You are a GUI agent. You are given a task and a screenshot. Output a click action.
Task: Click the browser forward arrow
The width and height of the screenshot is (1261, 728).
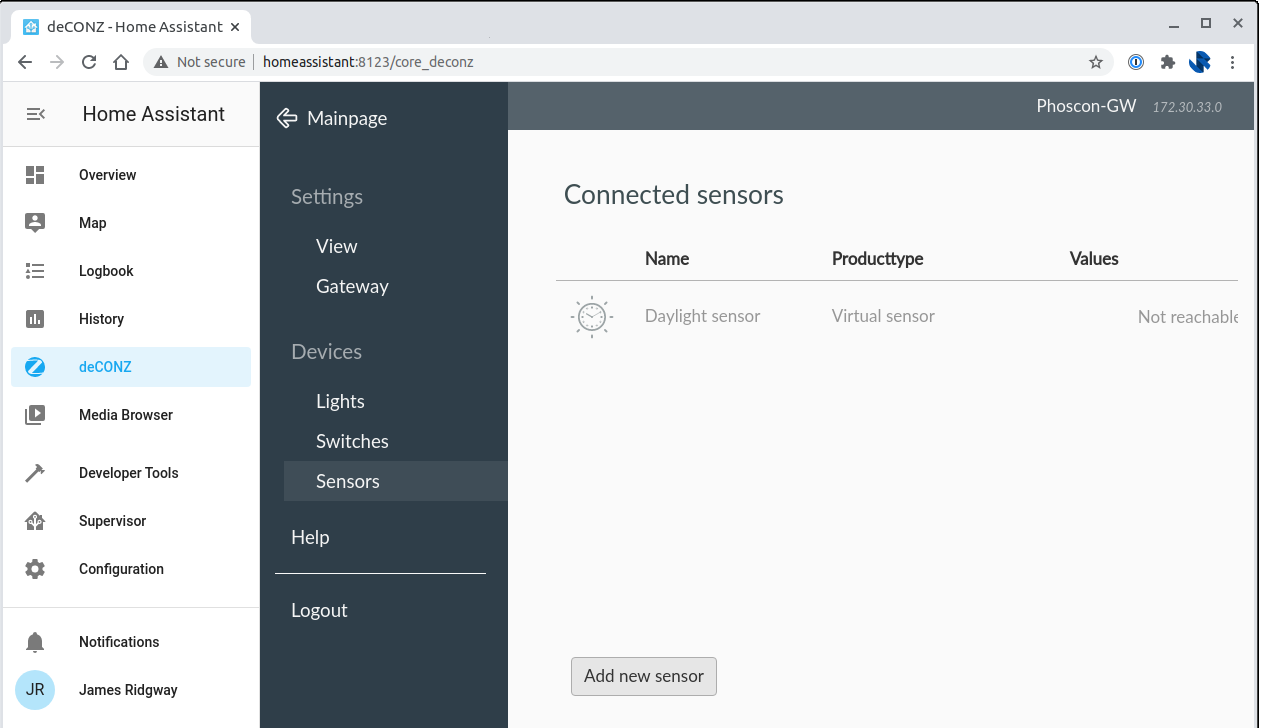coord(57,62)
